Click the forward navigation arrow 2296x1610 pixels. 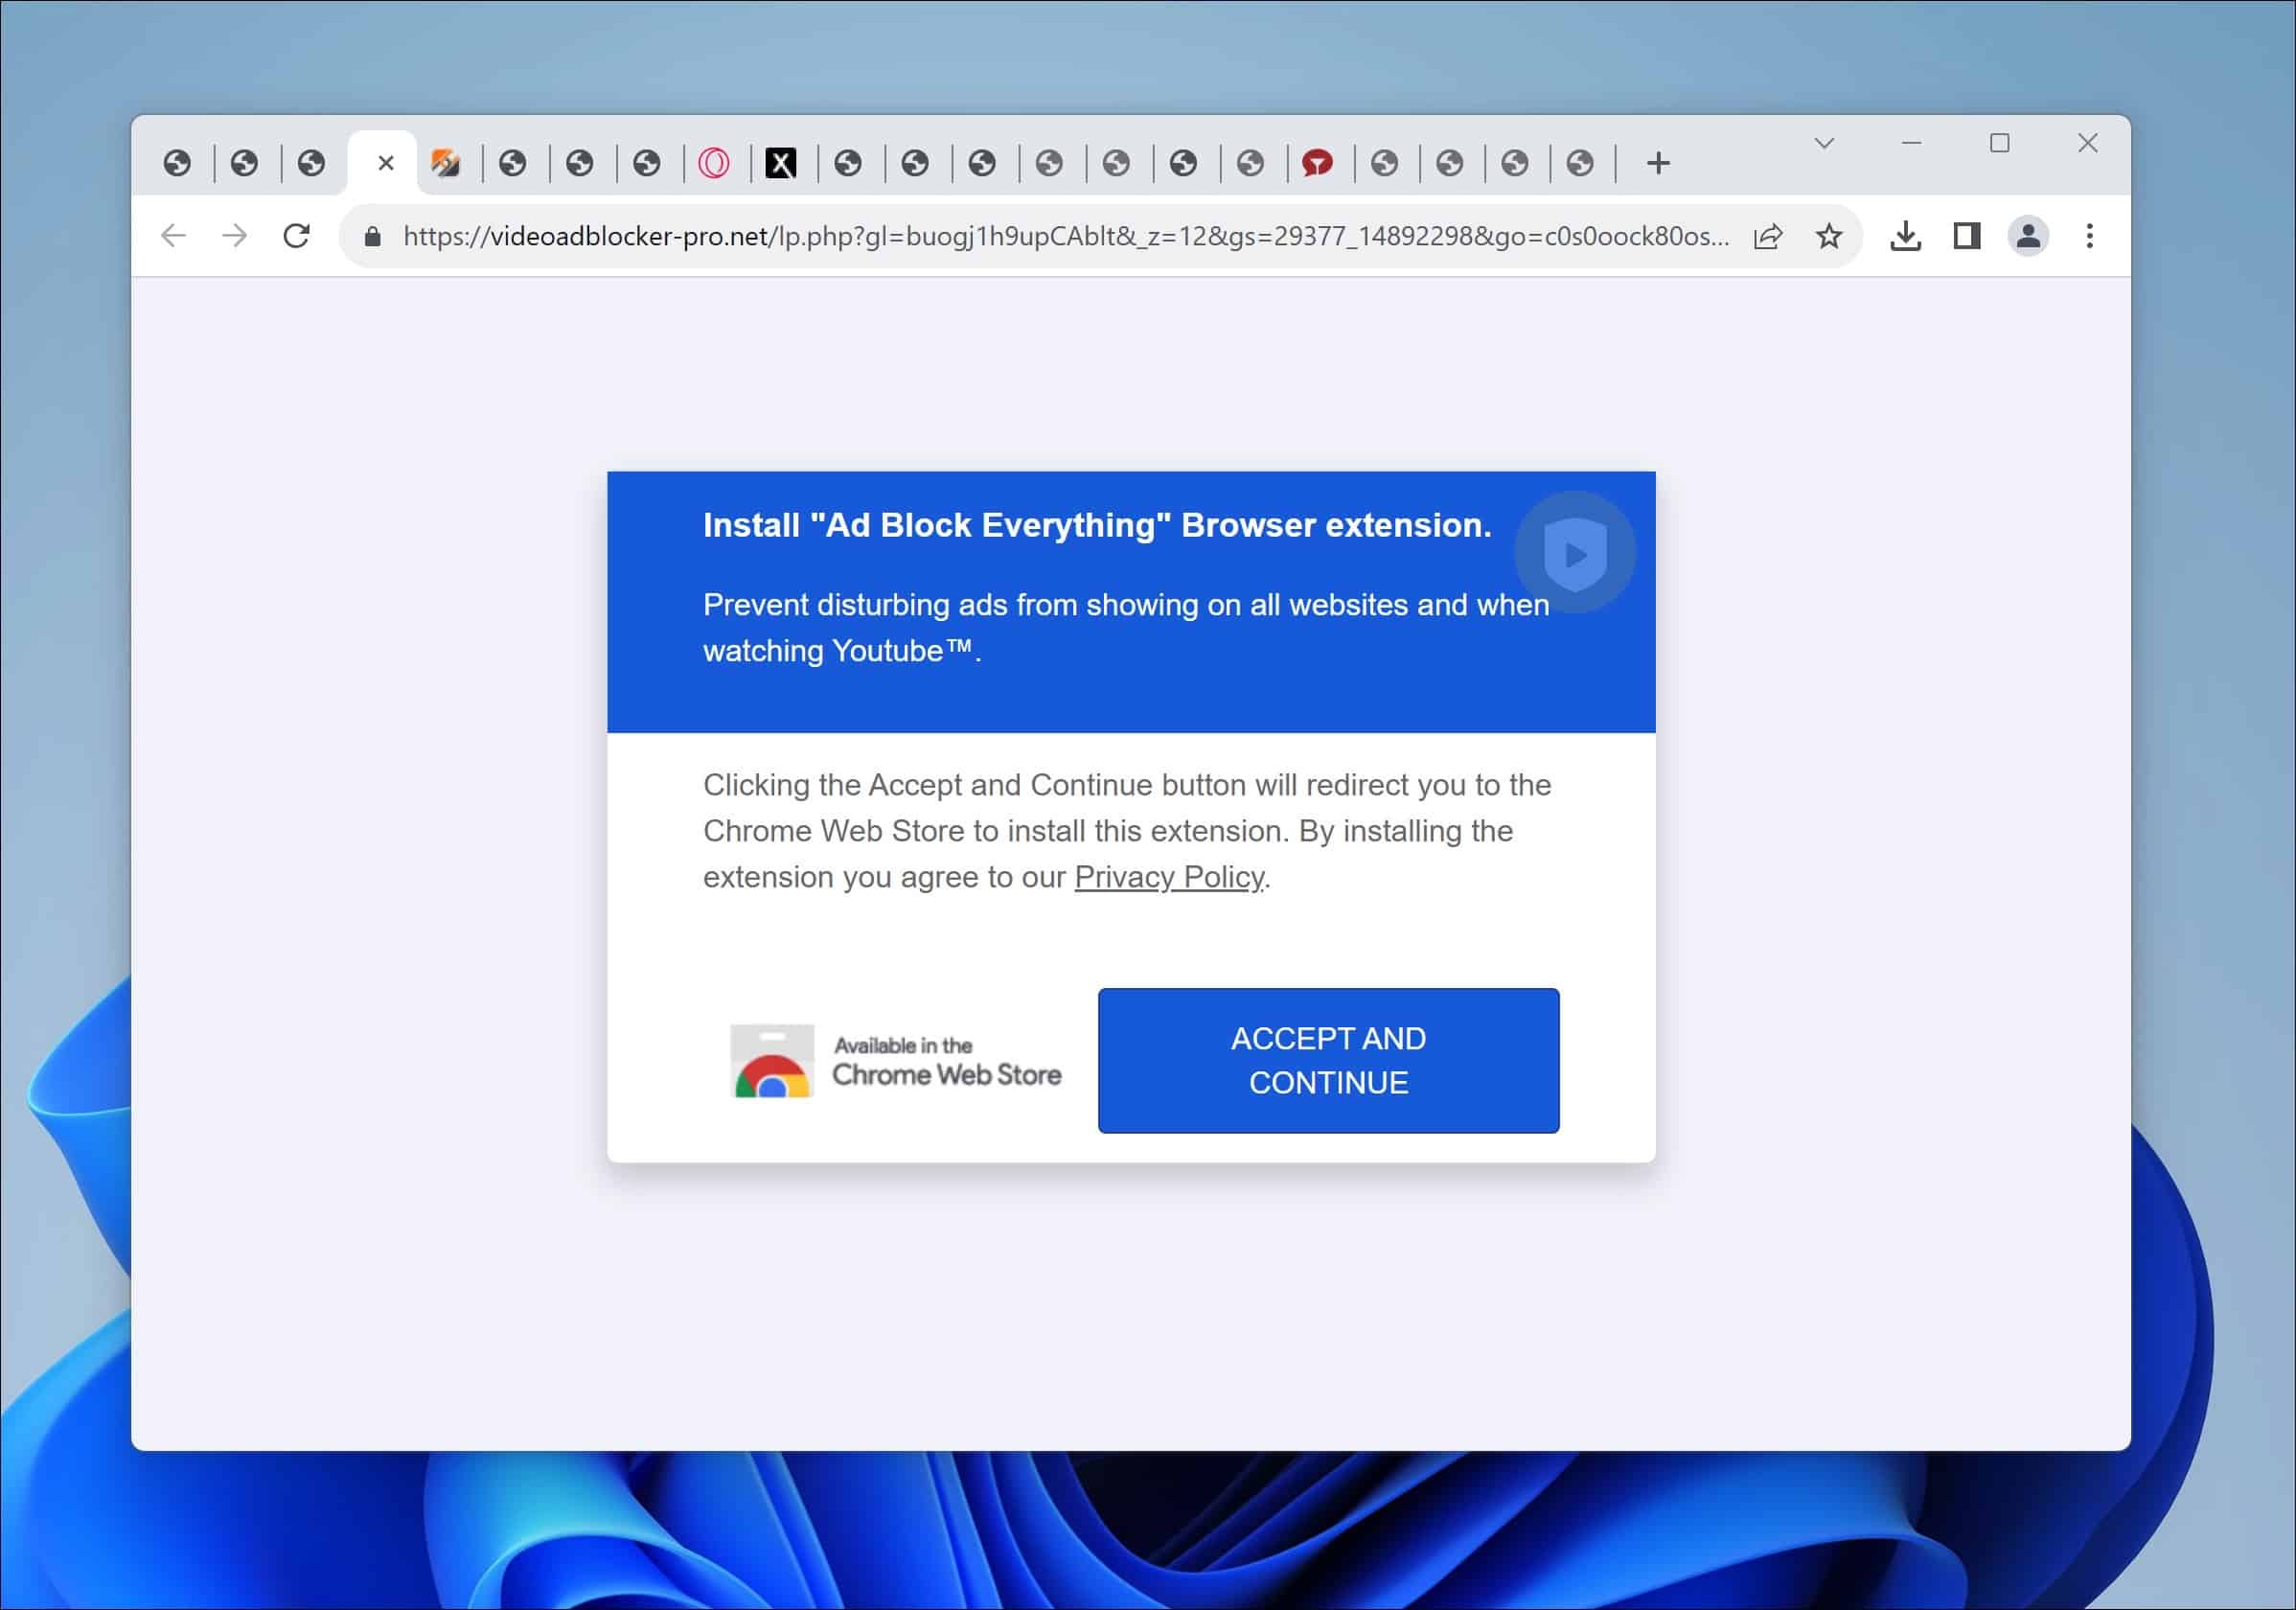pos(235,236)
